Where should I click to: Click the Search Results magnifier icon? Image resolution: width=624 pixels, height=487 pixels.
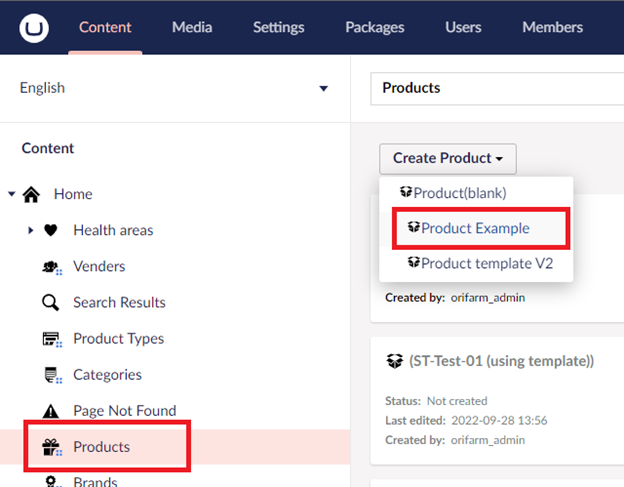(51, 303)
